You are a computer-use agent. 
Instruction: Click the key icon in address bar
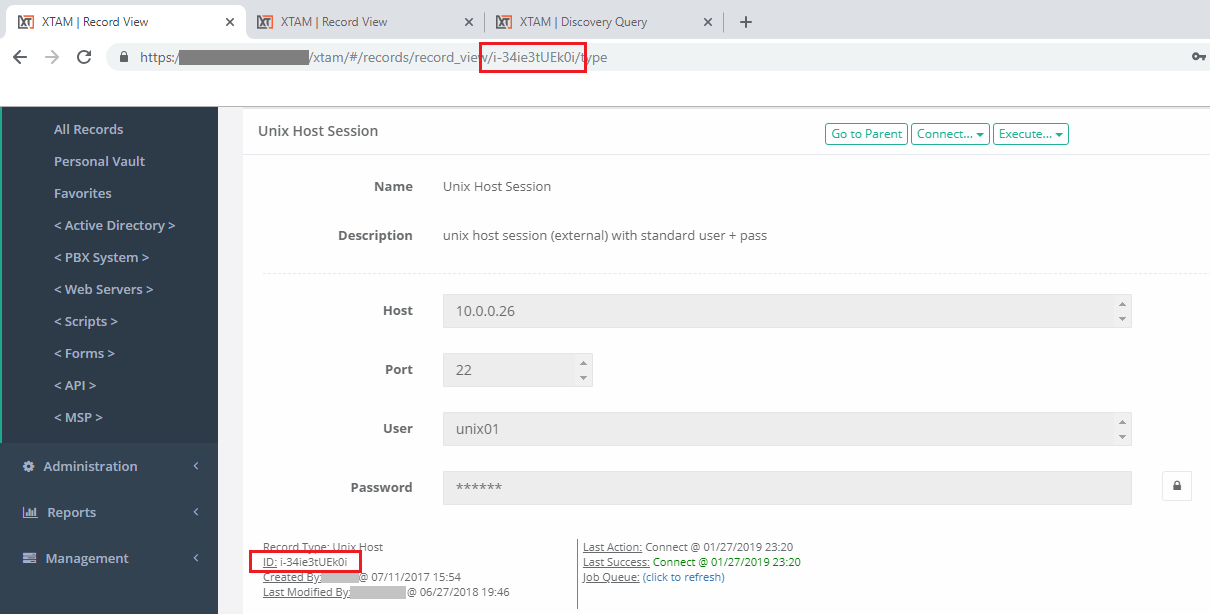pos(1198,57)
